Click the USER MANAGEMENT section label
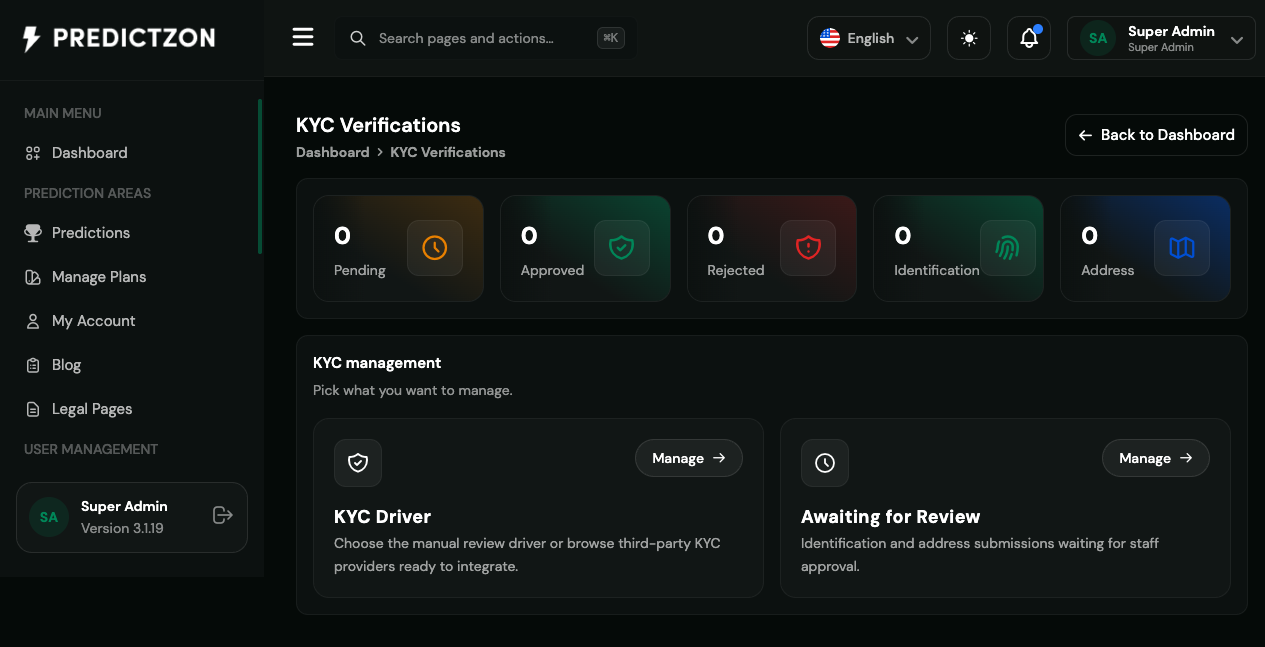 (91, 449)
